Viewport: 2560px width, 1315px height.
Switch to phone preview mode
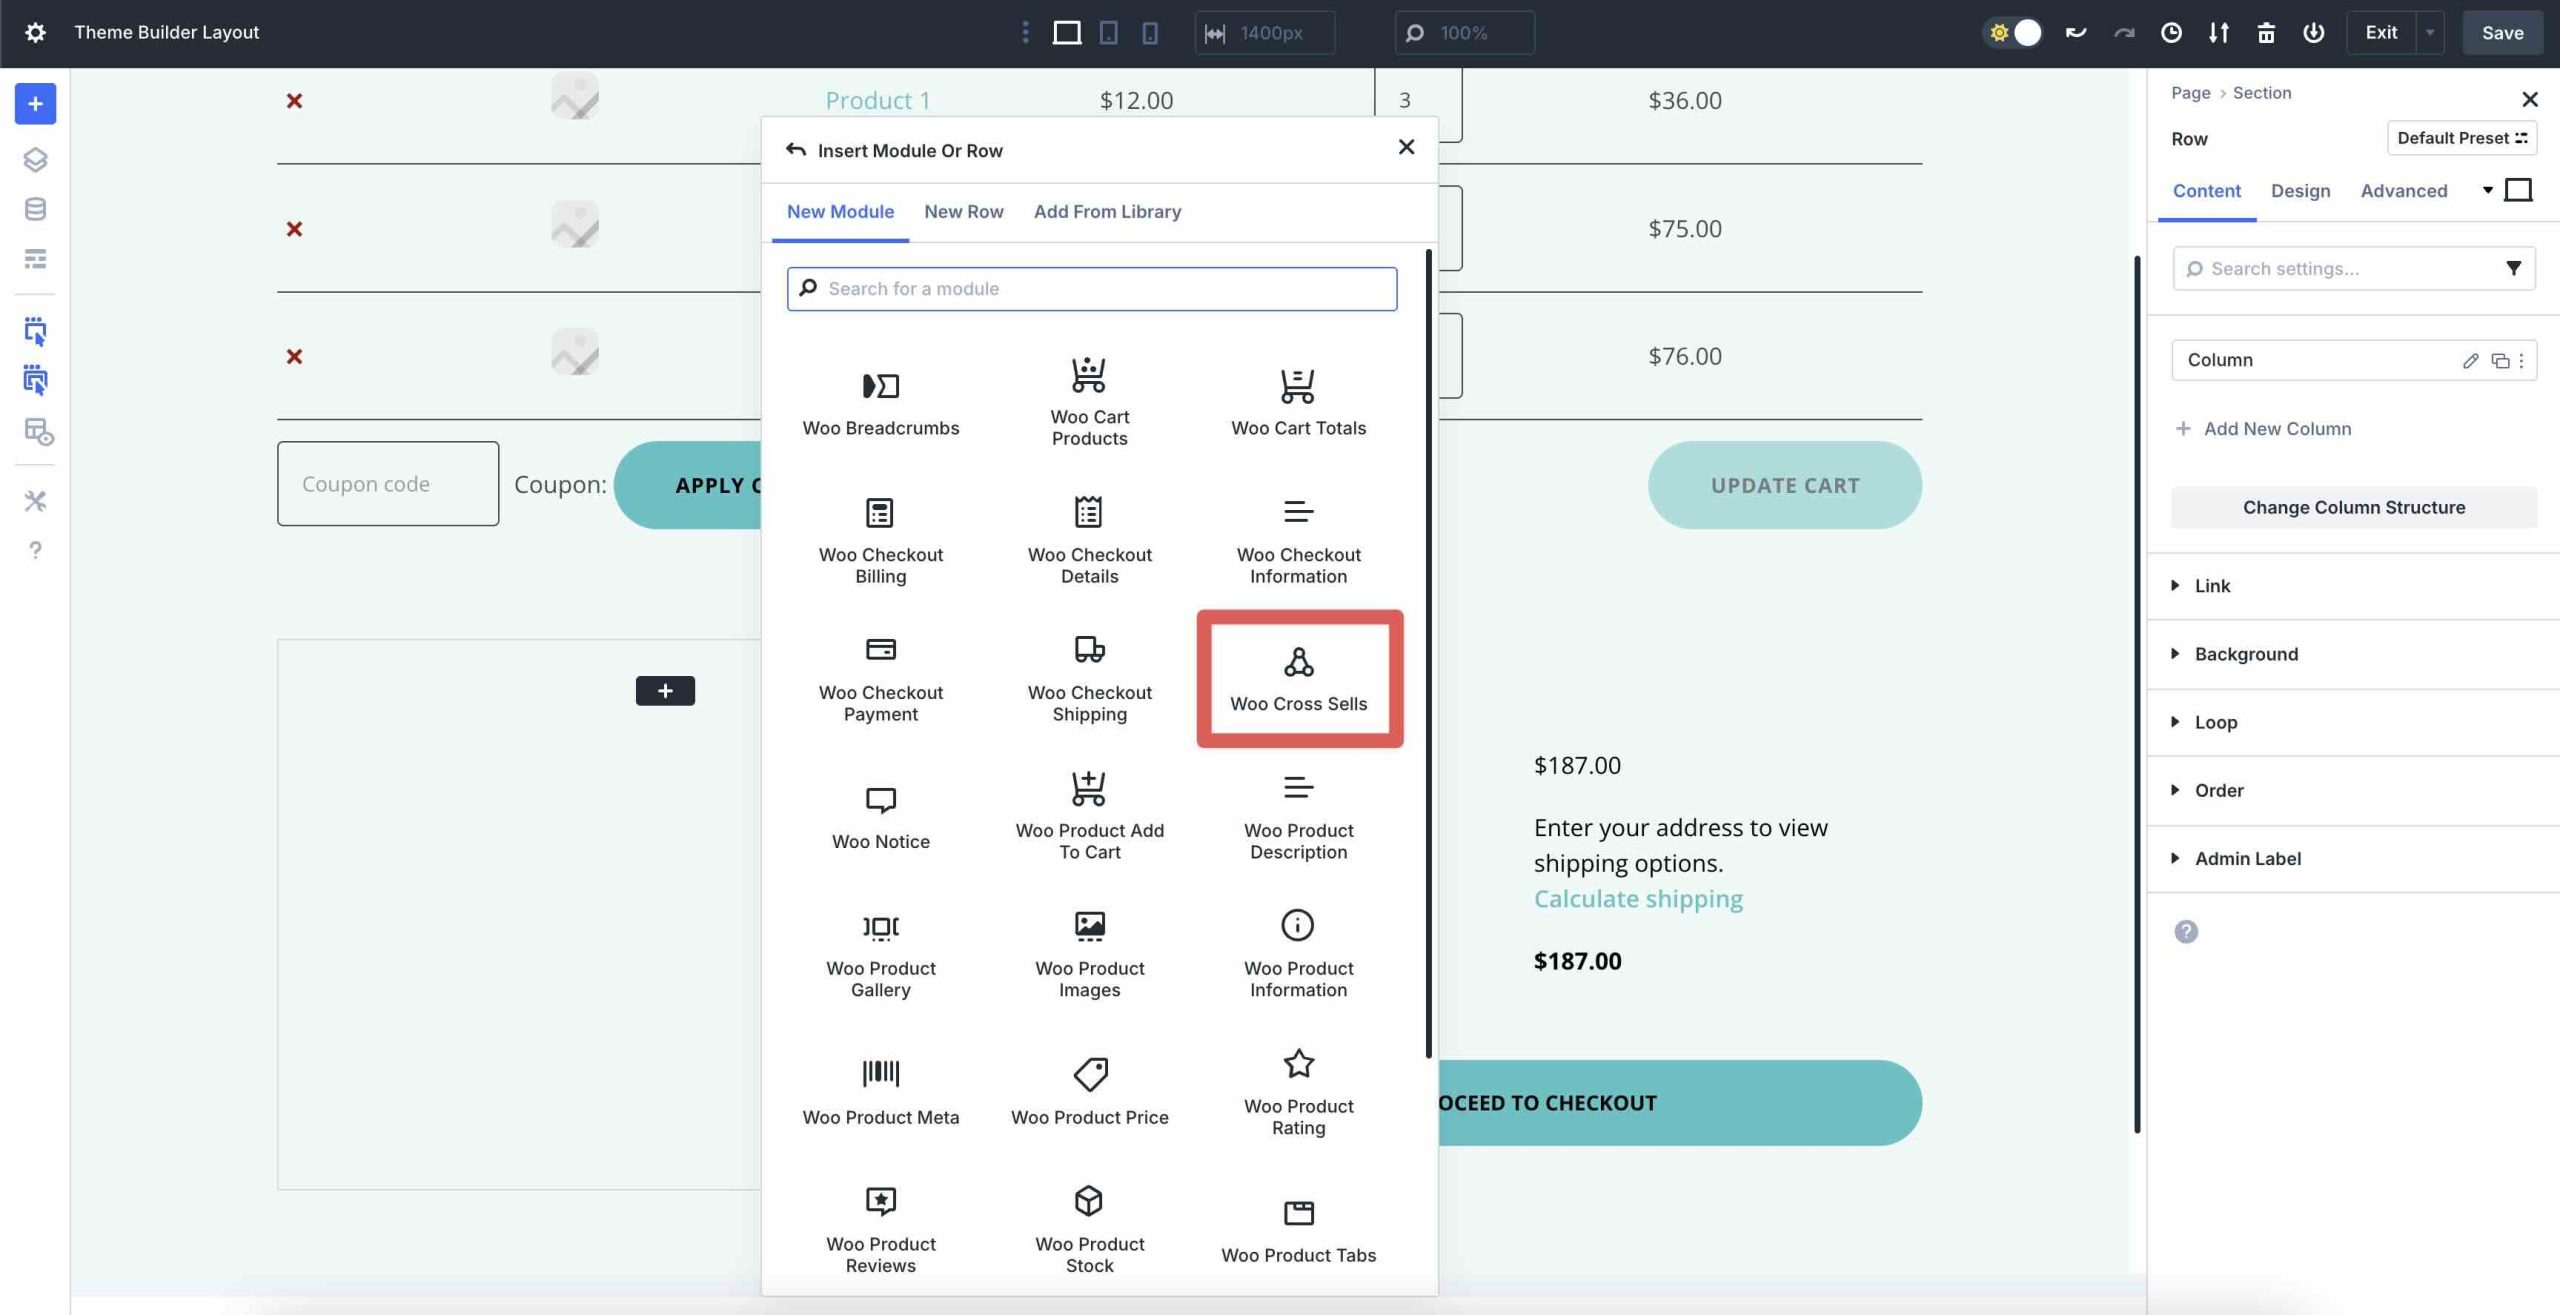[x=1150, y=32]
